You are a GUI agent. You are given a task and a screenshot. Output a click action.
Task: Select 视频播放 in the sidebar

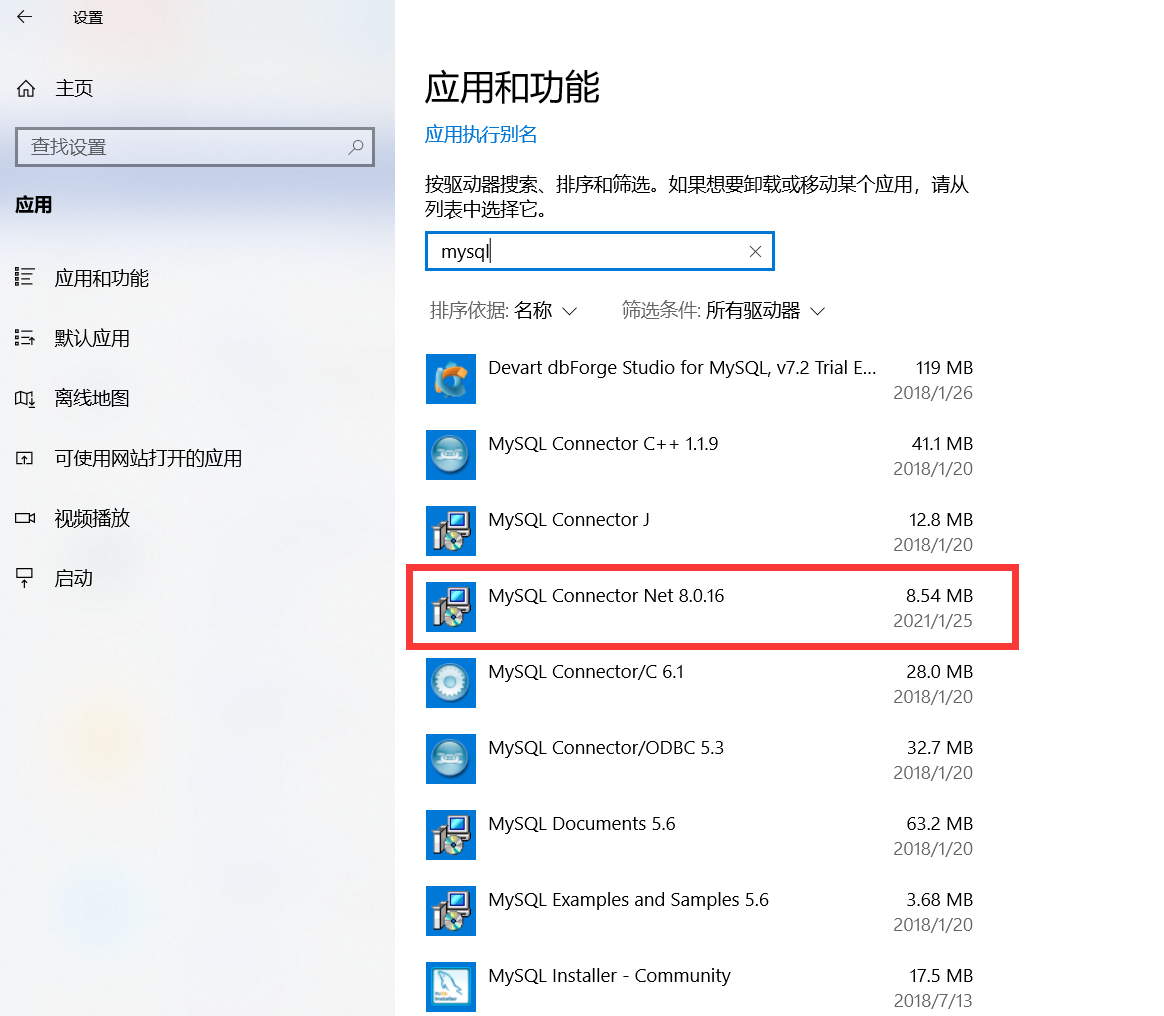tap(92, 518)
